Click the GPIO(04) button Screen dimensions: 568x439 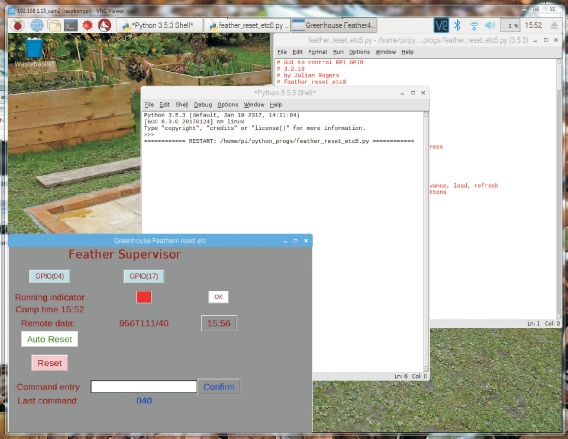click(49, 276)
